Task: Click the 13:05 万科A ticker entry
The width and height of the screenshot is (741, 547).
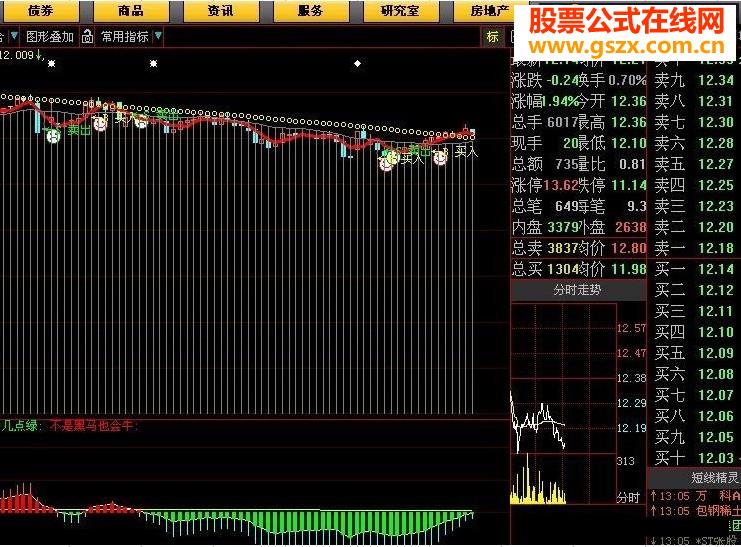Action: (x=695, y=496)
